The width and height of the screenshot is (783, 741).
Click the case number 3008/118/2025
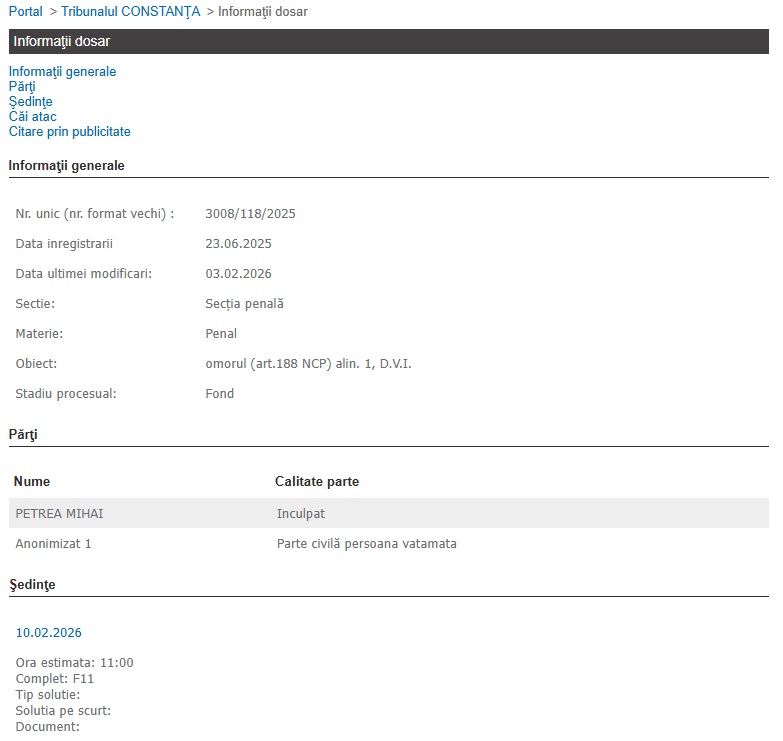(250, 214)
